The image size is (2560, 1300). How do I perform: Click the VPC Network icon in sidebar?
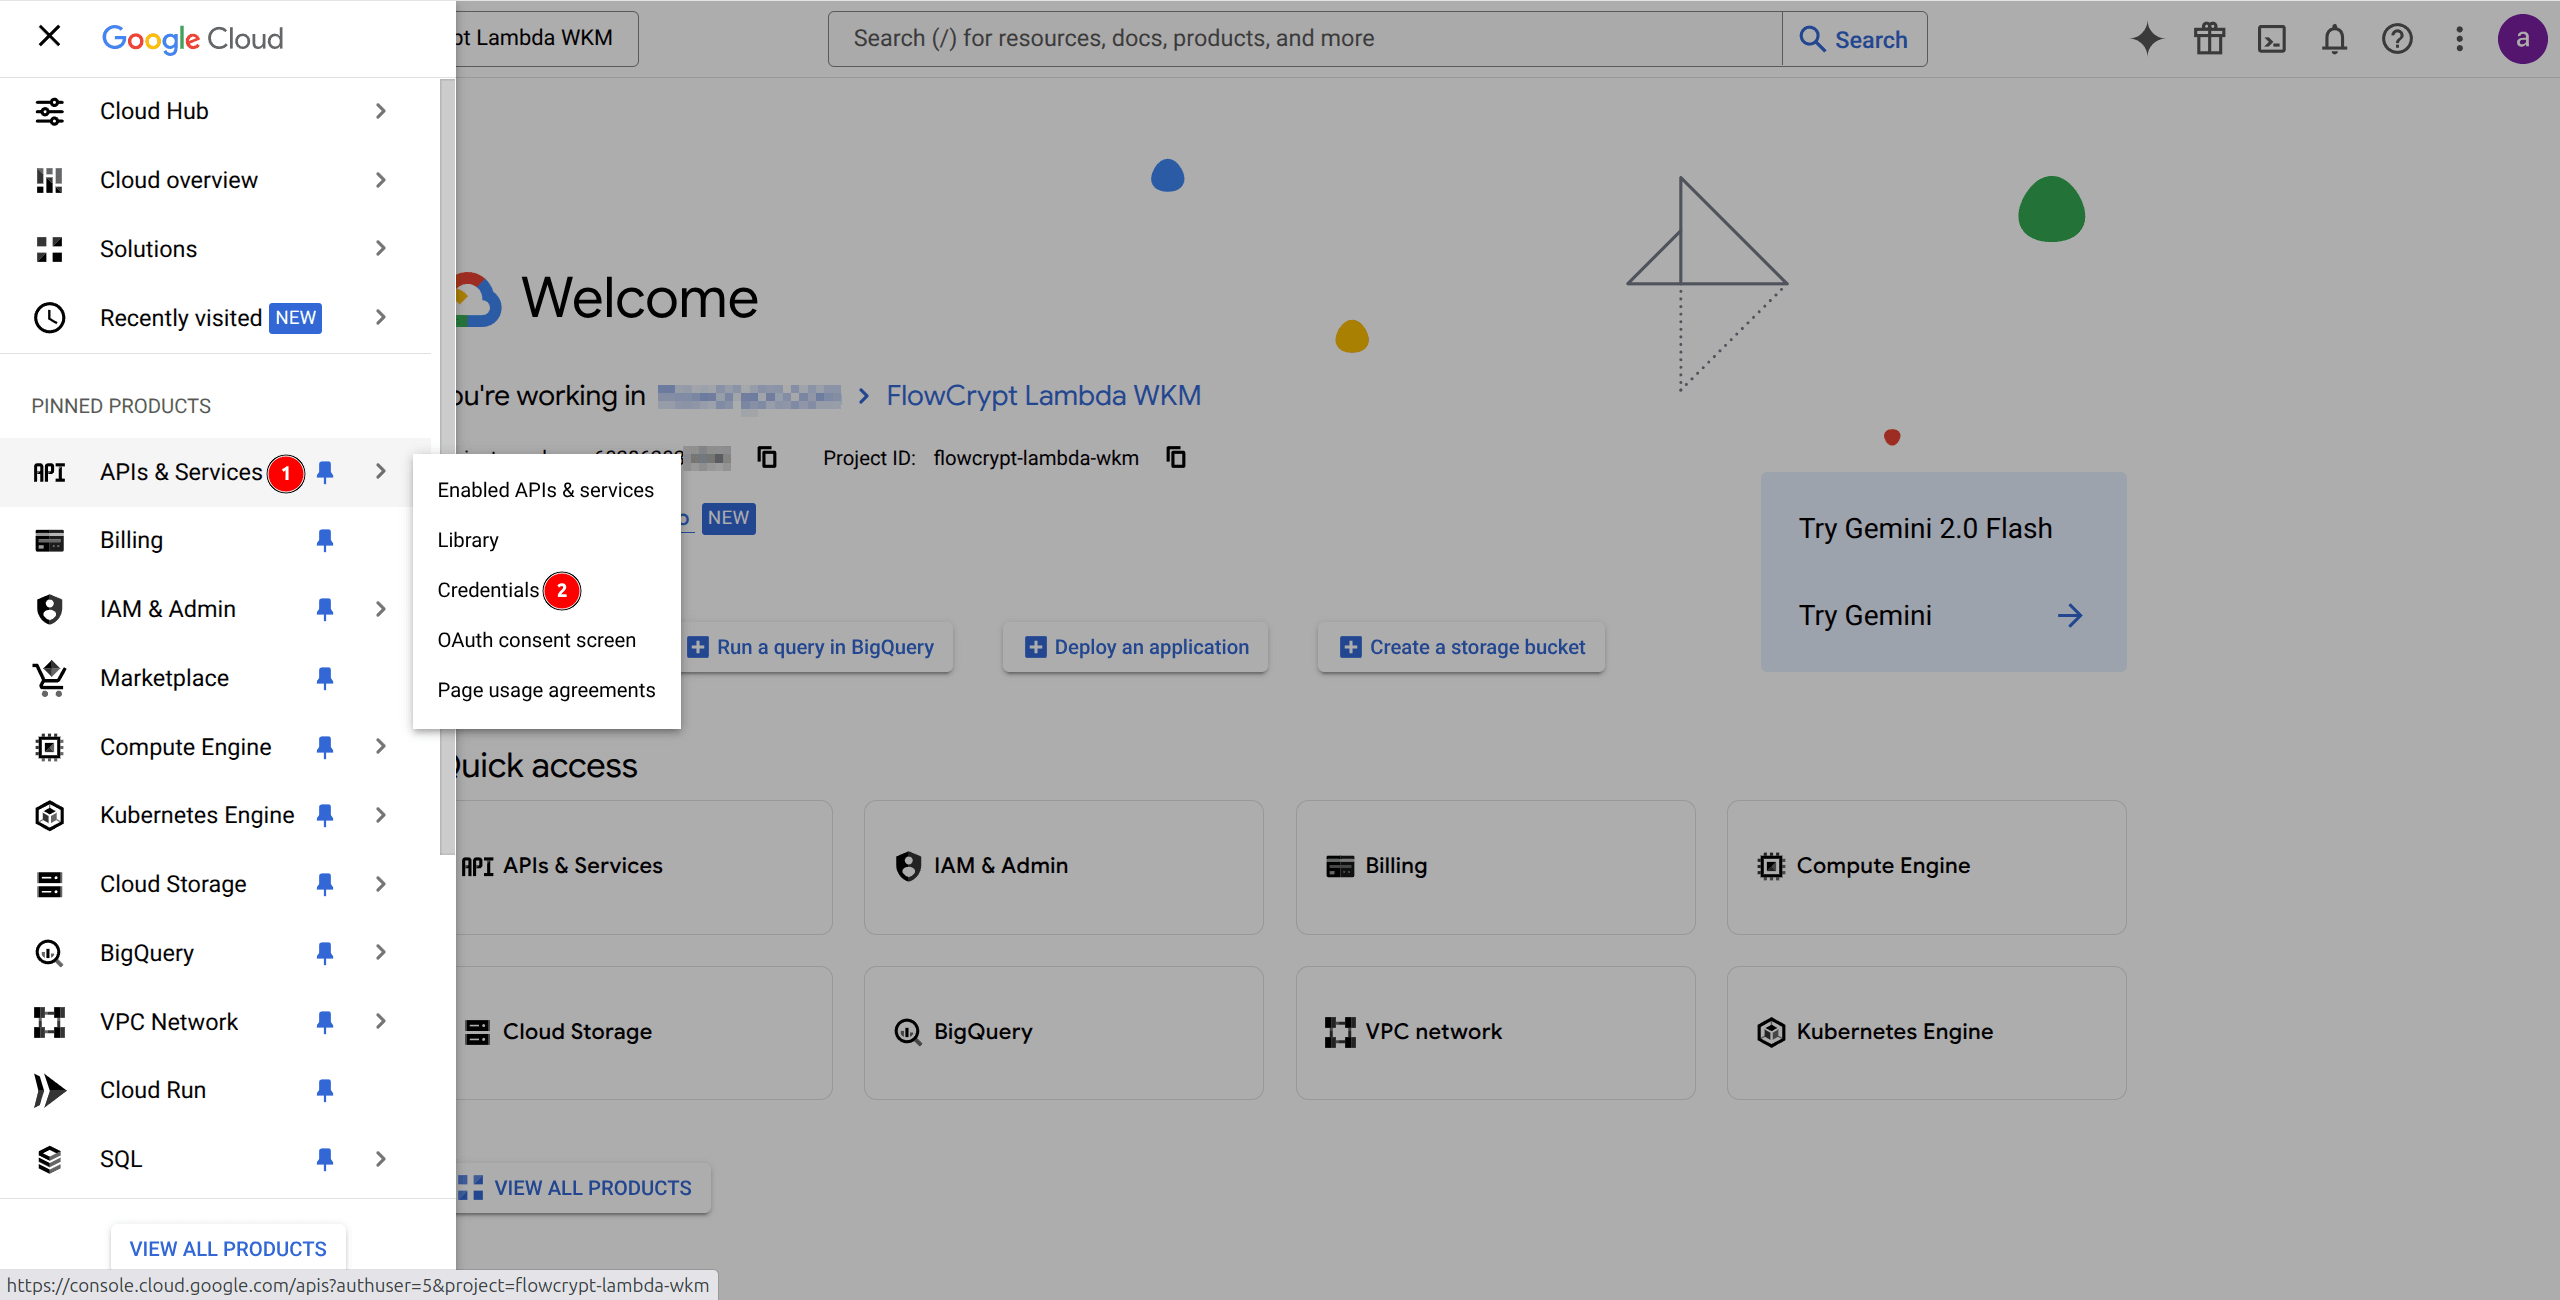(49, 1022)
